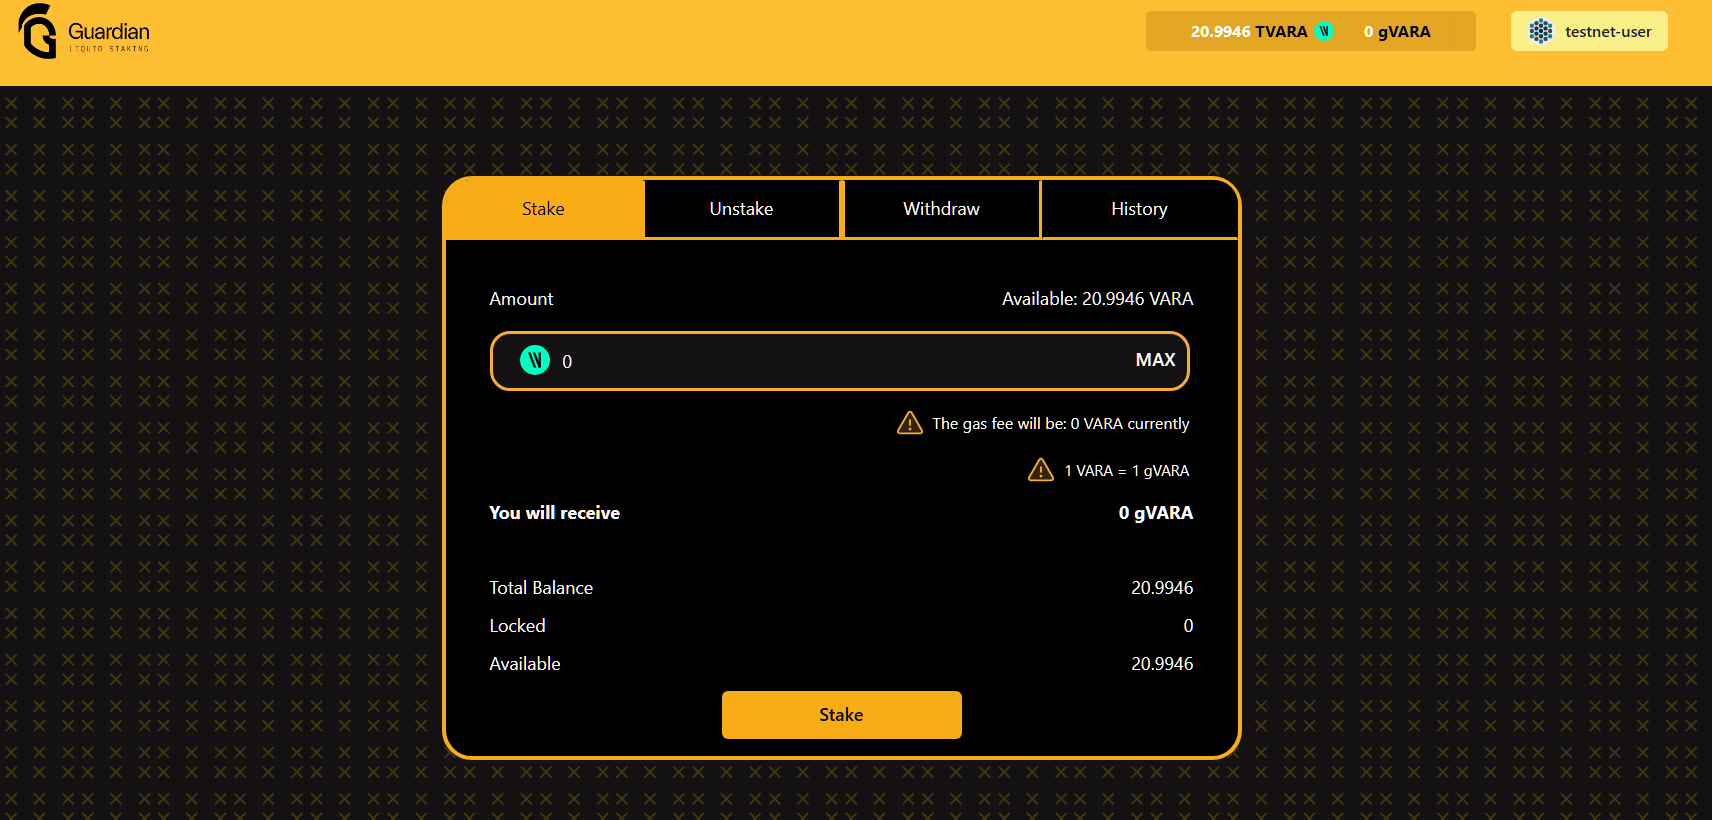
Task: View the History tab
Action: (1139, 209)
